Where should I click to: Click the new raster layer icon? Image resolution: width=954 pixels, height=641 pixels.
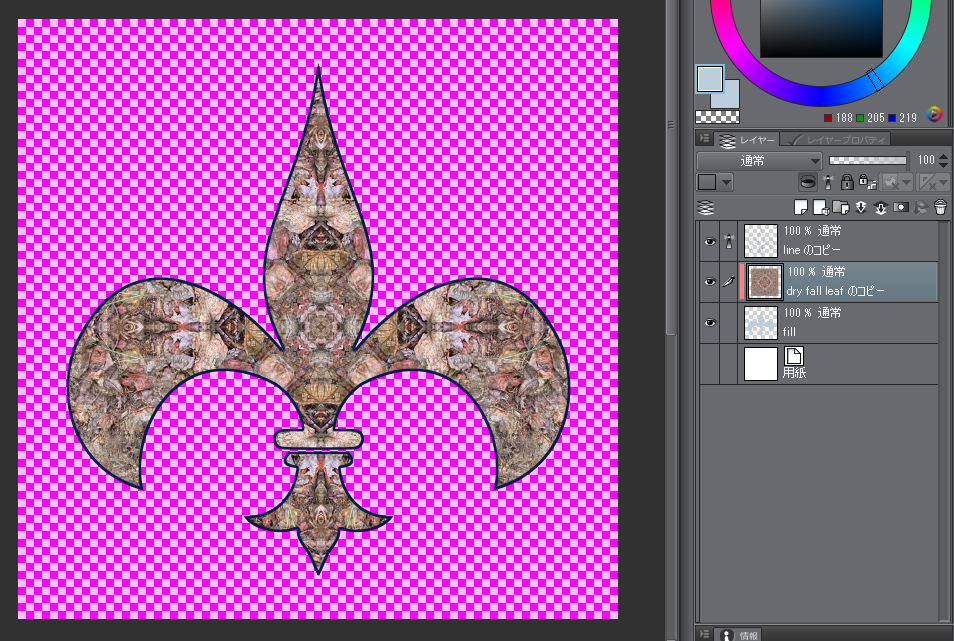(800, 207)
